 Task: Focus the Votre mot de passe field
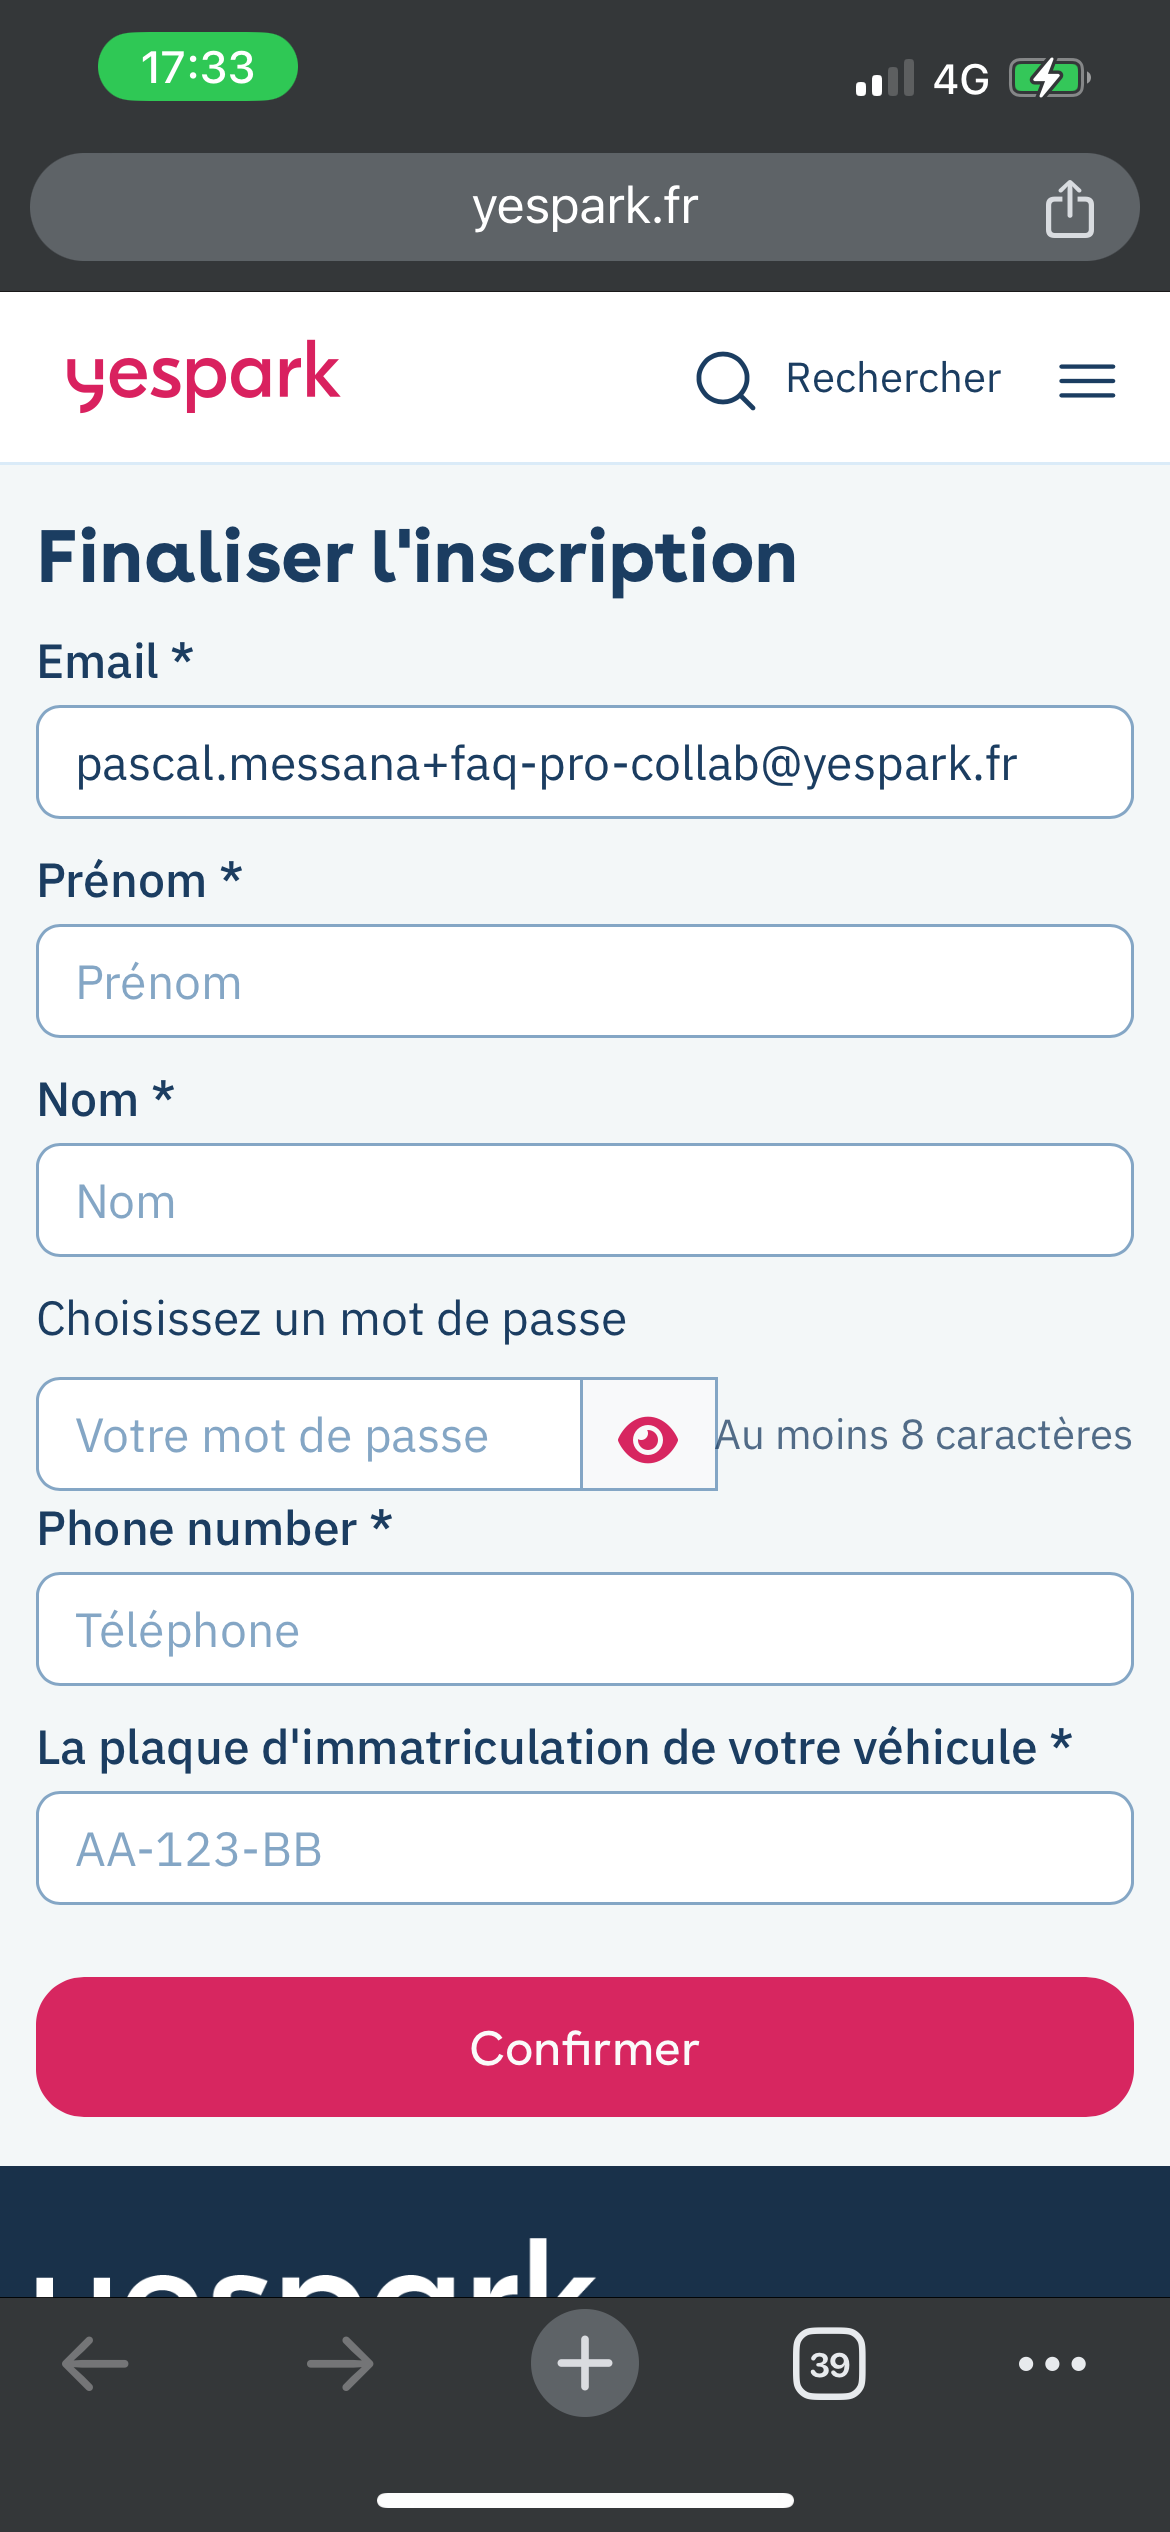point(309,1434)
